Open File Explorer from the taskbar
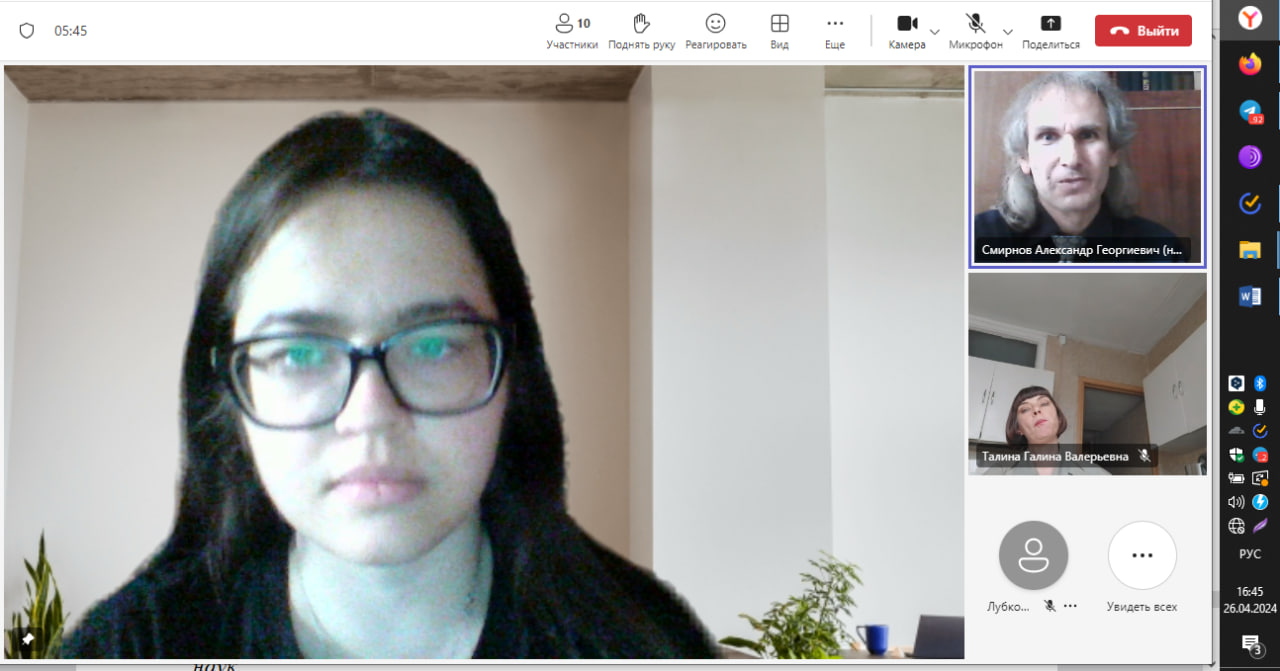 (1250, 250)
